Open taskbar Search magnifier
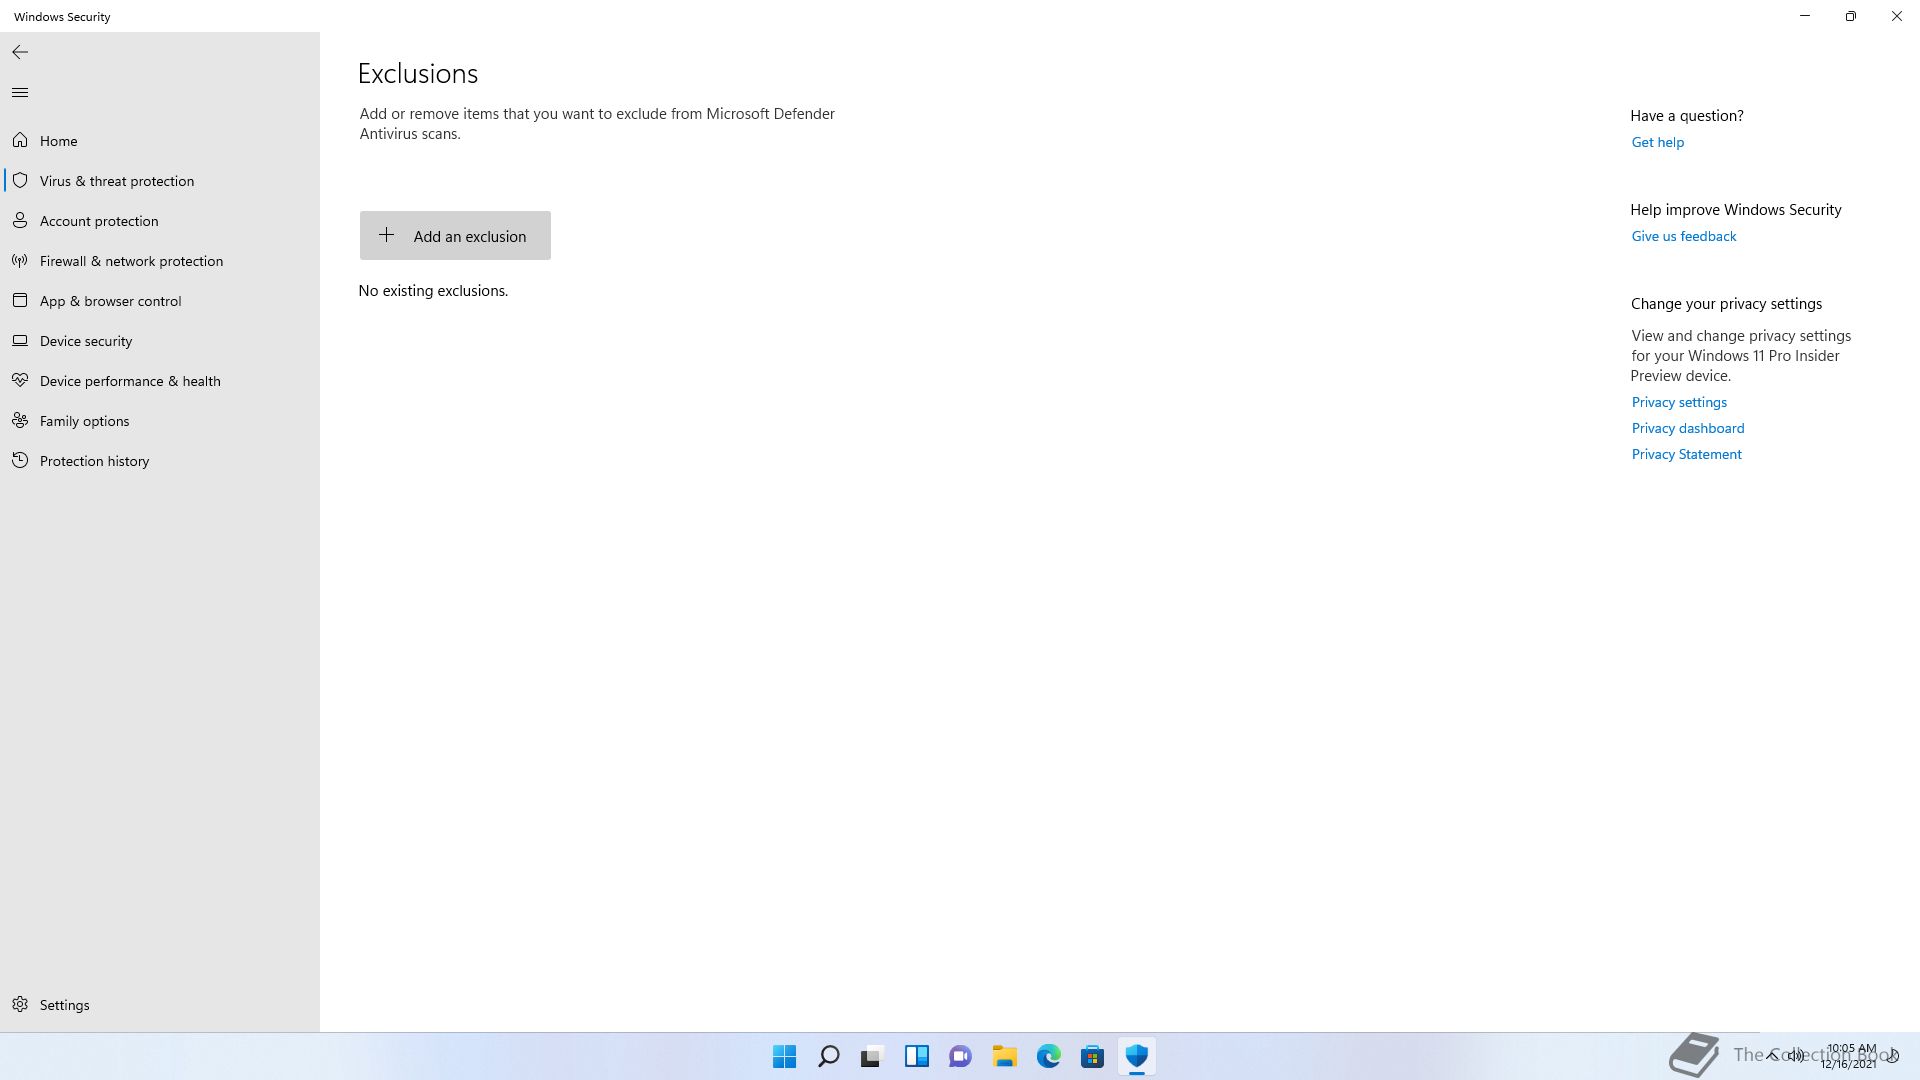The width and height of the screenshot is (1920, 1080). point(829,1056)
